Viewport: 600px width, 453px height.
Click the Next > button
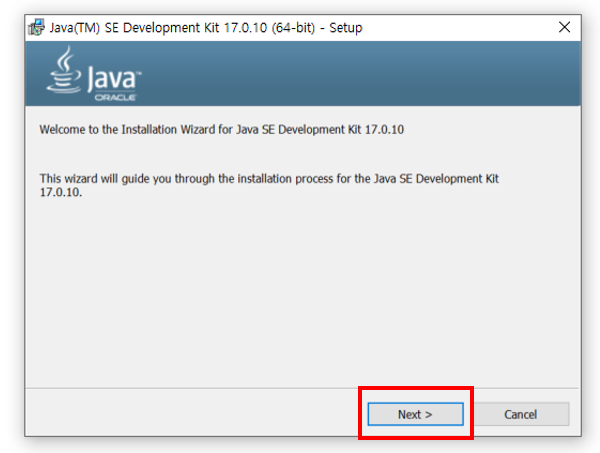[x=415, y=414]
